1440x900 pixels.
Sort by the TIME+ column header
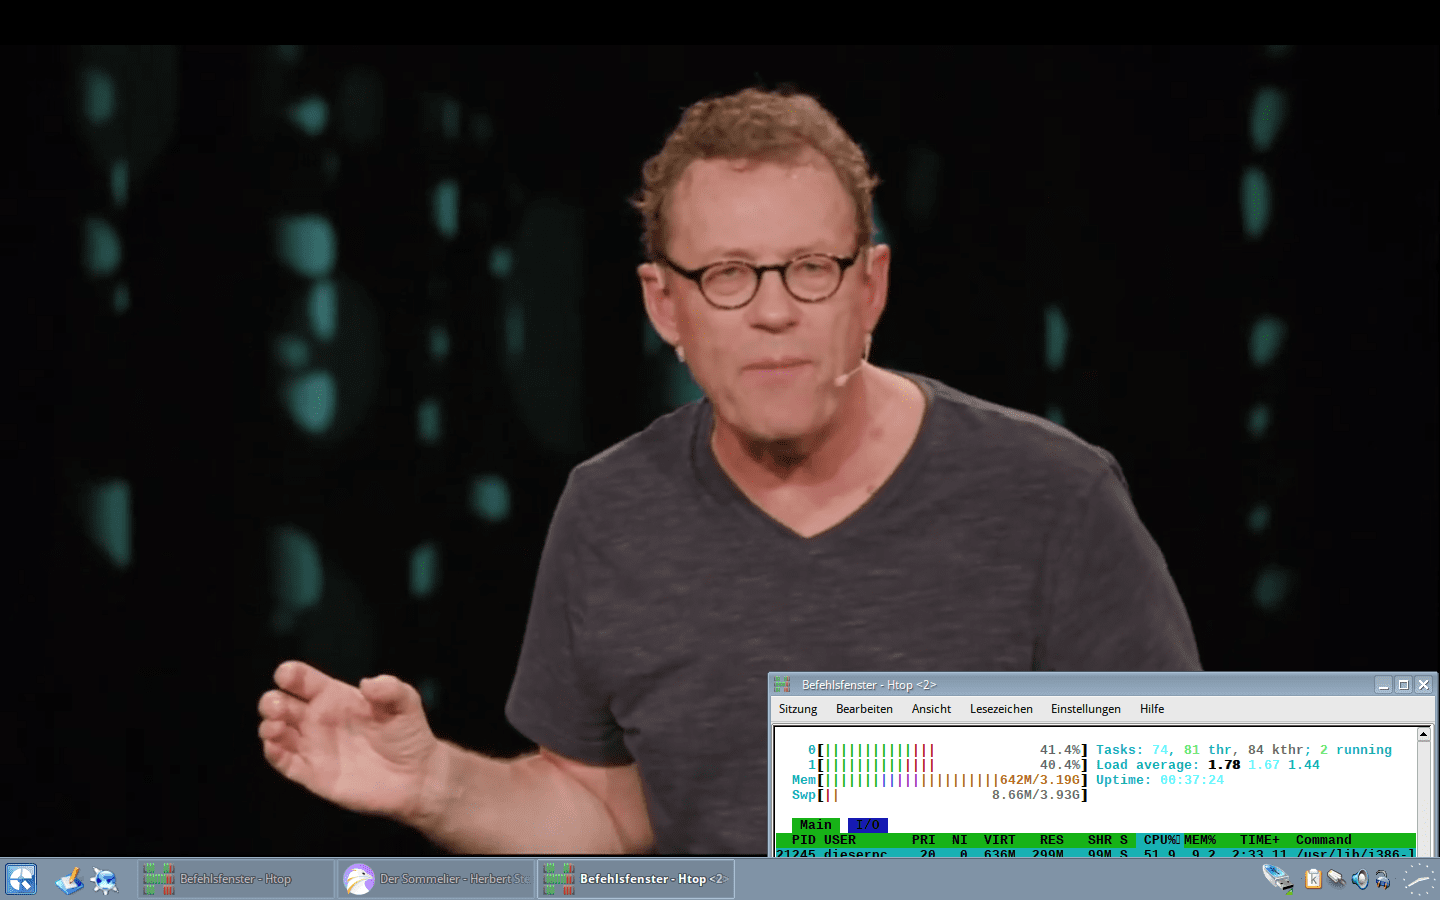pyautogui.click(x=1260, y=840)
